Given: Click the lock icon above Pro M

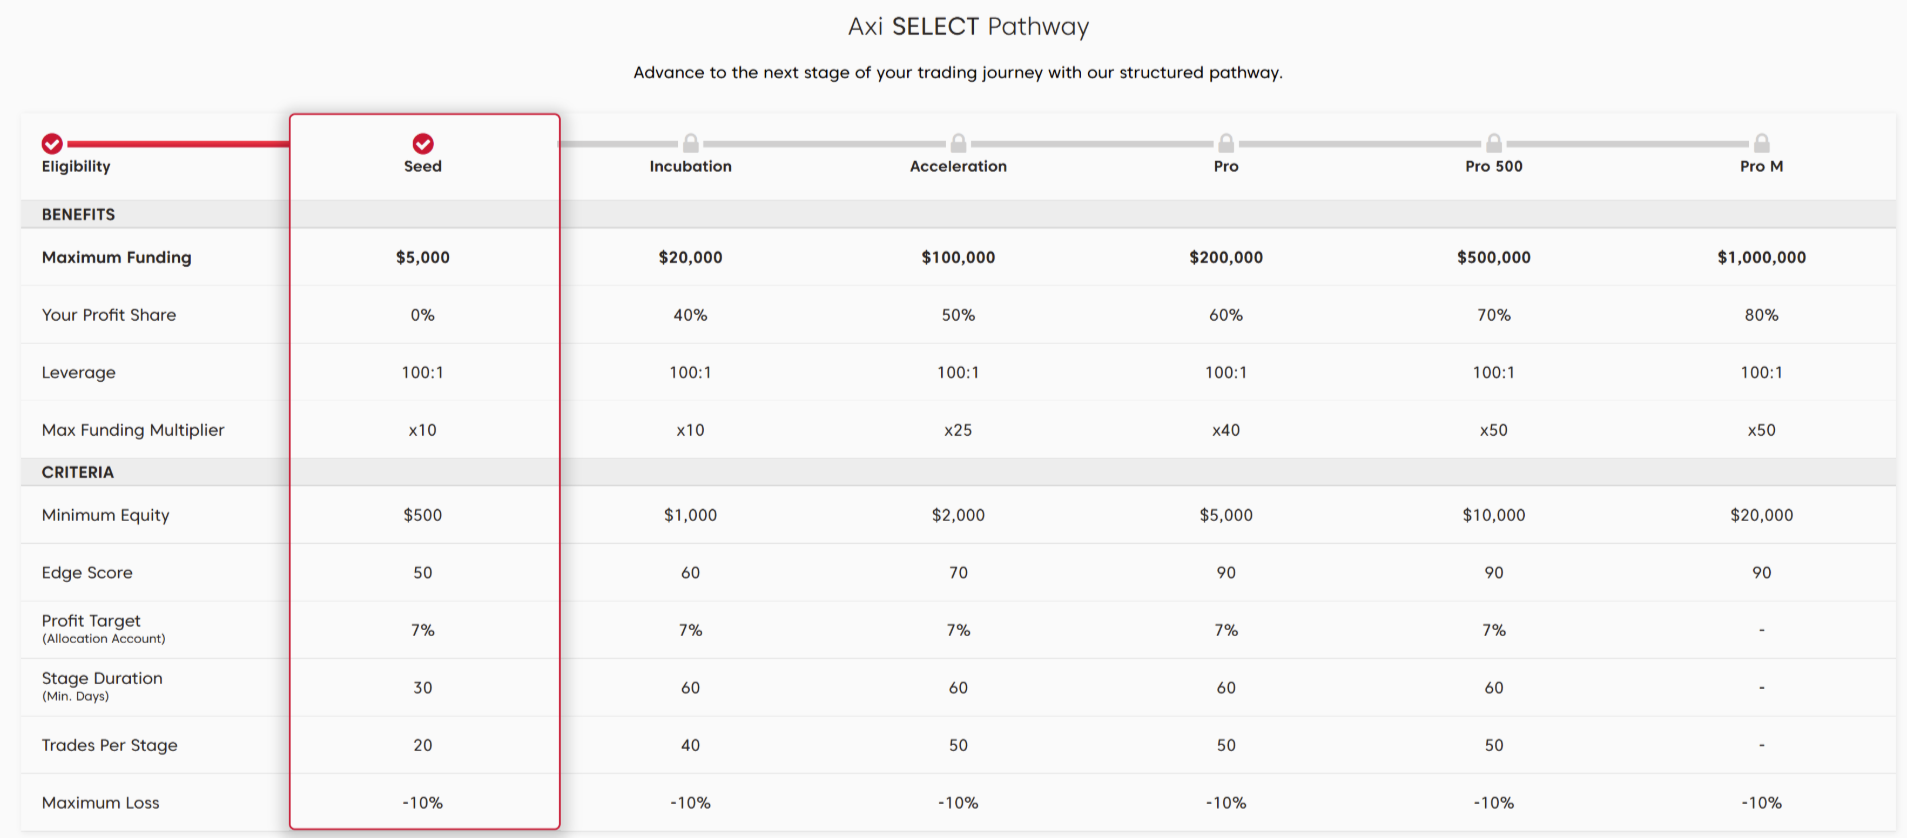Looking at the screenshot, I should click(x=1762, y=143).
